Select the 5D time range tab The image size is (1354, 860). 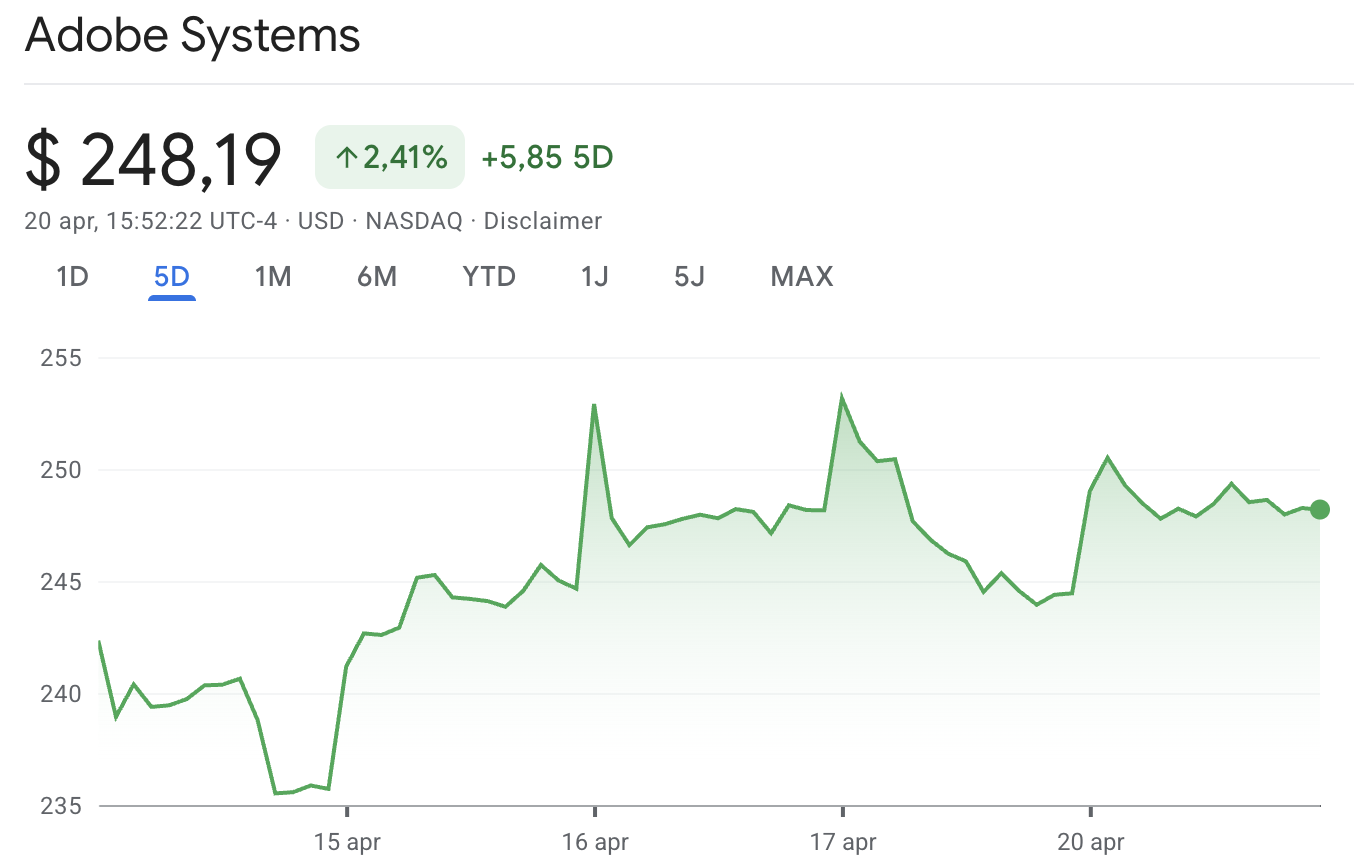172,276
